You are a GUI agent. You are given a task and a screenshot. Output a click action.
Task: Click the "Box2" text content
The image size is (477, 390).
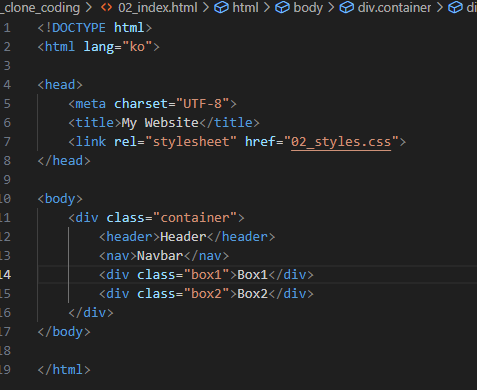coord(252,294)
